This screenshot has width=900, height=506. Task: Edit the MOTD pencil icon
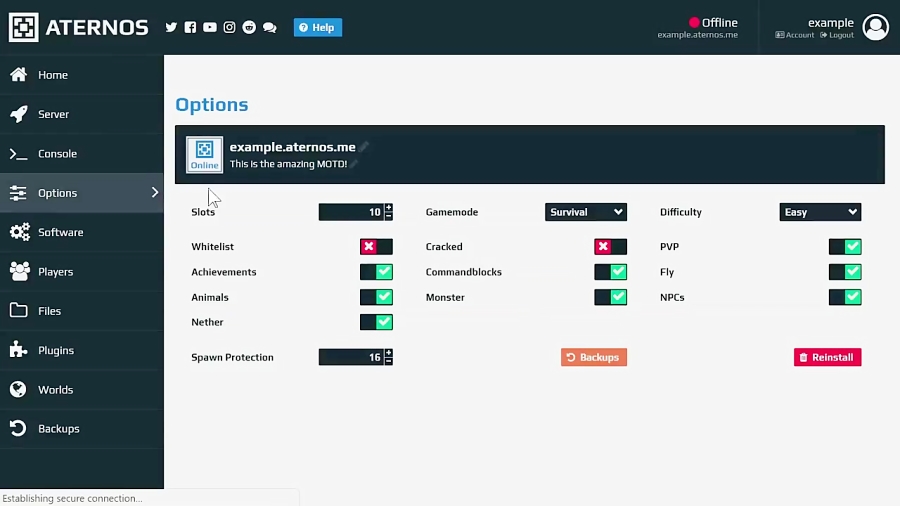click(x=354, y=164)
